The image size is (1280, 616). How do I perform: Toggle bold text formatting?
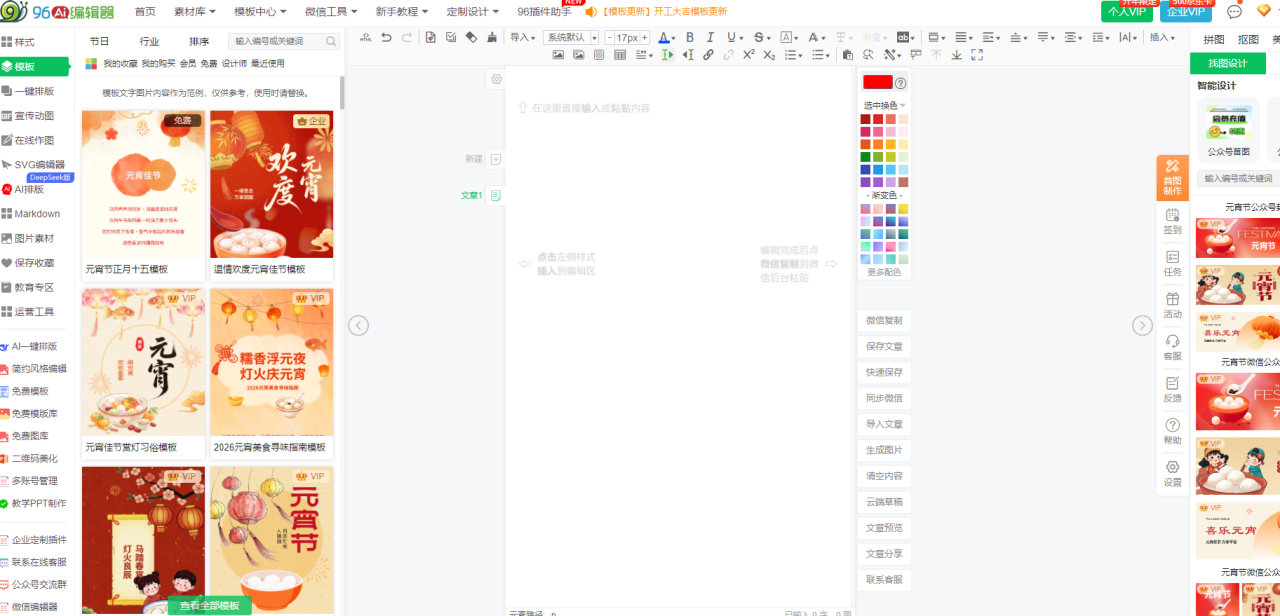(x=689, y=38)
